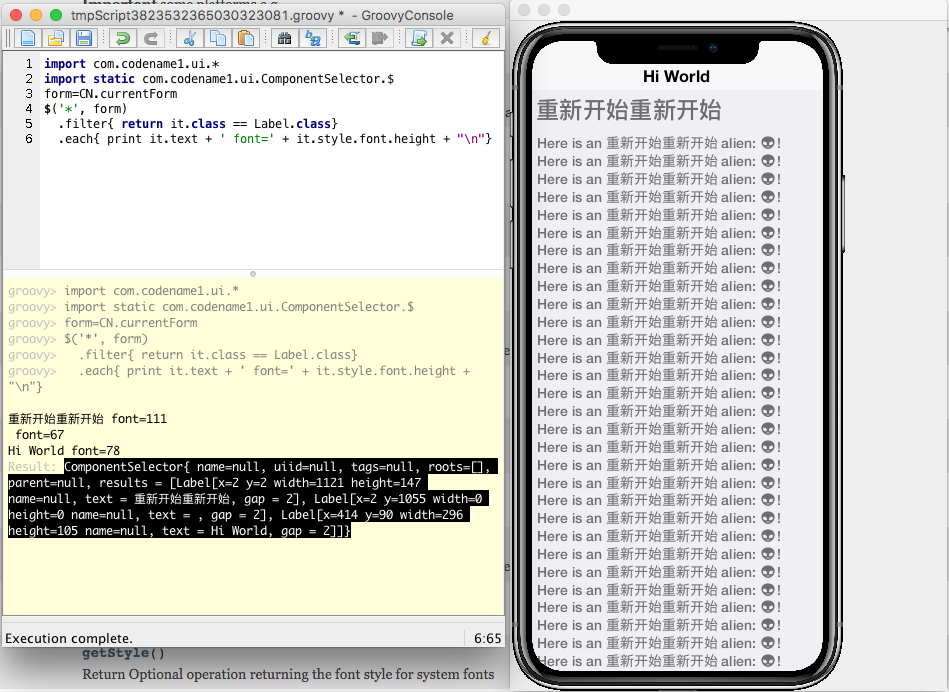Tap the Hi World title in simulator

coord(676,77)
